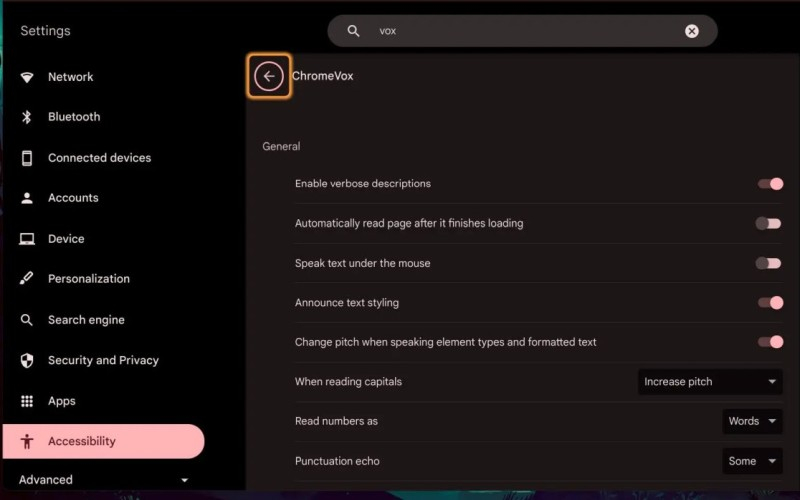The image size is (800, 500).
Task: Click the magnifier icon in search bar
Action: point(353,31)
